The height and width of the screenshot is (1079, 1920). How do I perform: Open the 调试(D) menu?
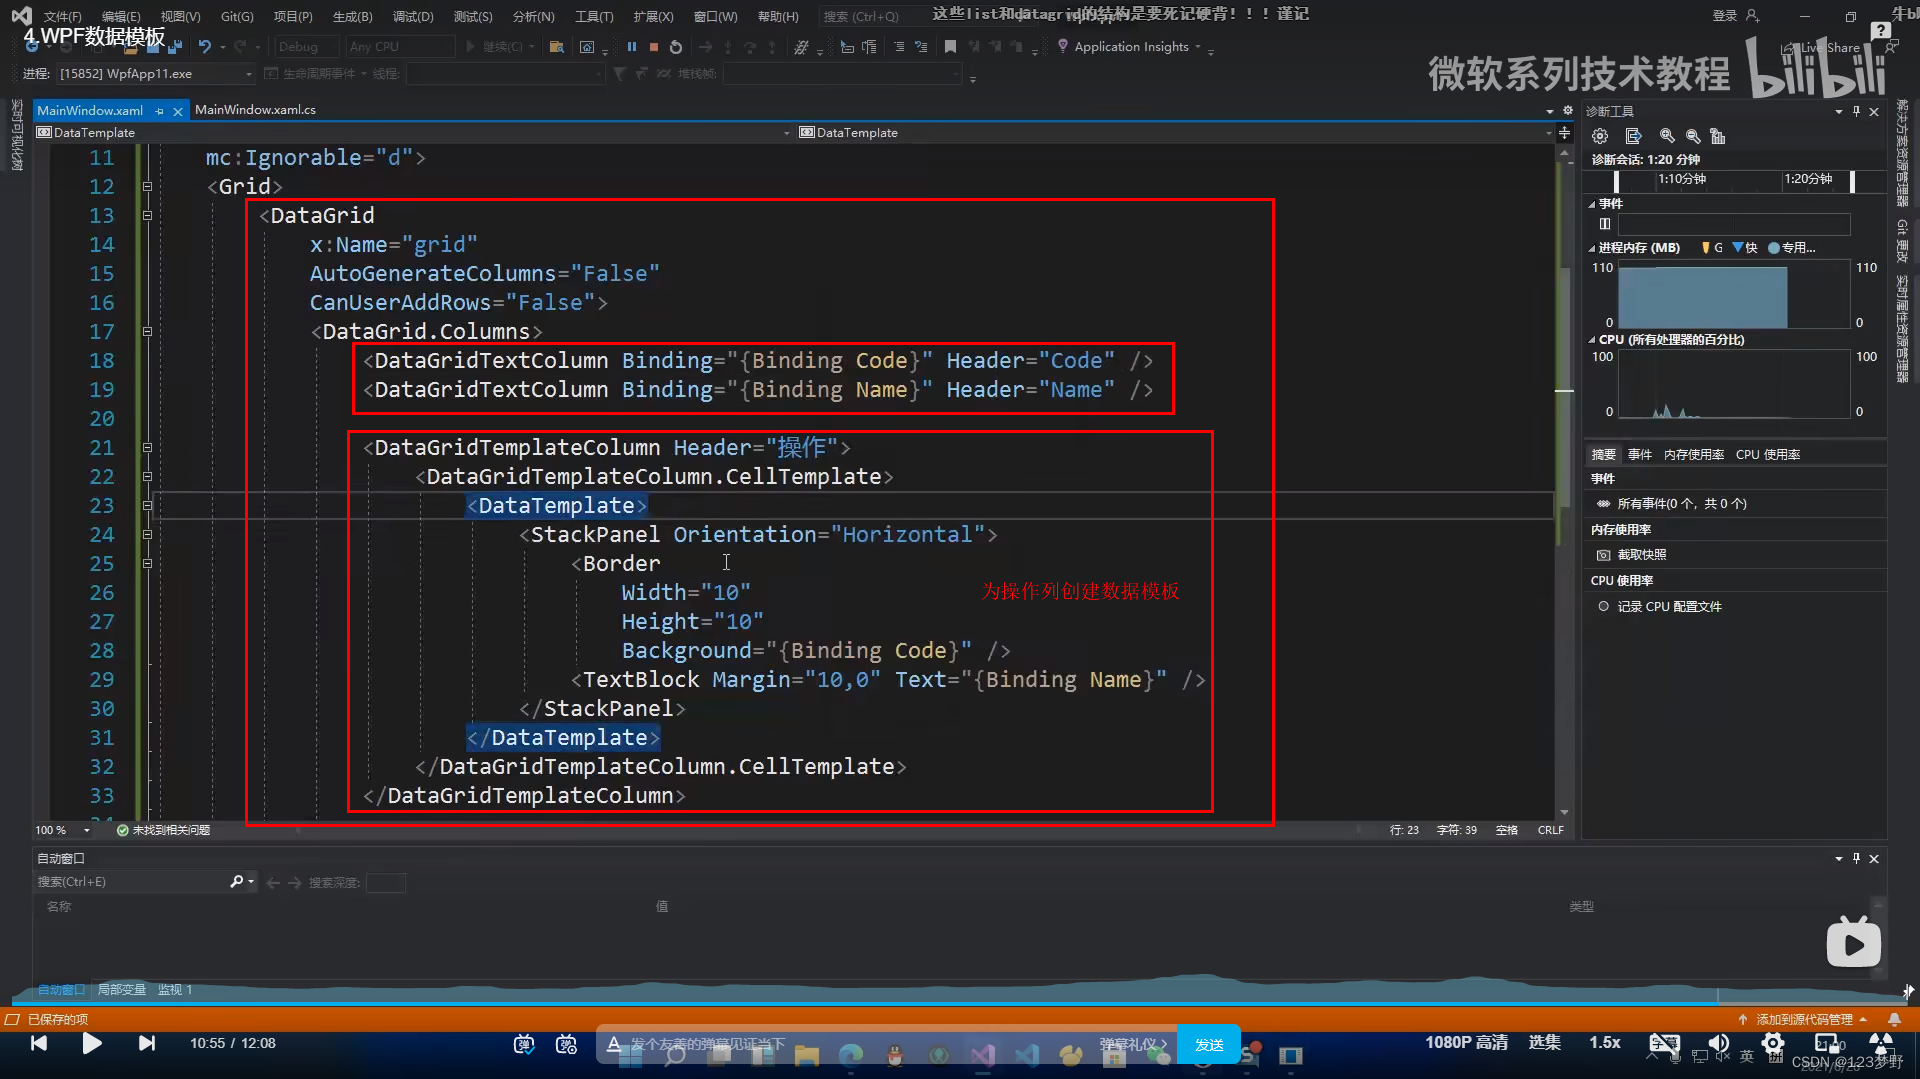pyautogui.click(x=413, y=17)
